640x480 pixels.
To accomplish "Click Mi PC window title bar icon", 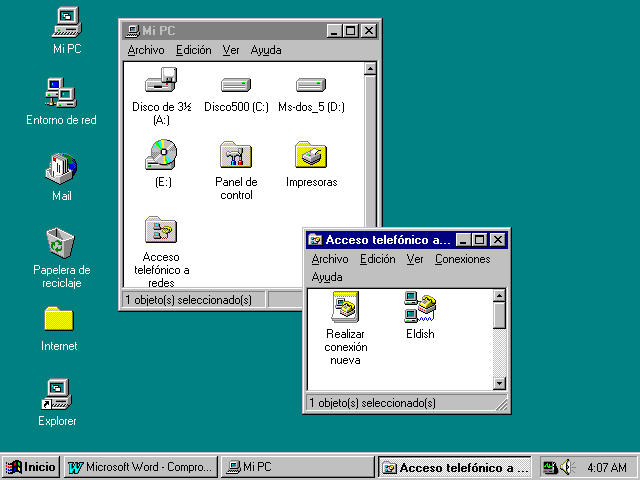I will [x=132, y=31].
